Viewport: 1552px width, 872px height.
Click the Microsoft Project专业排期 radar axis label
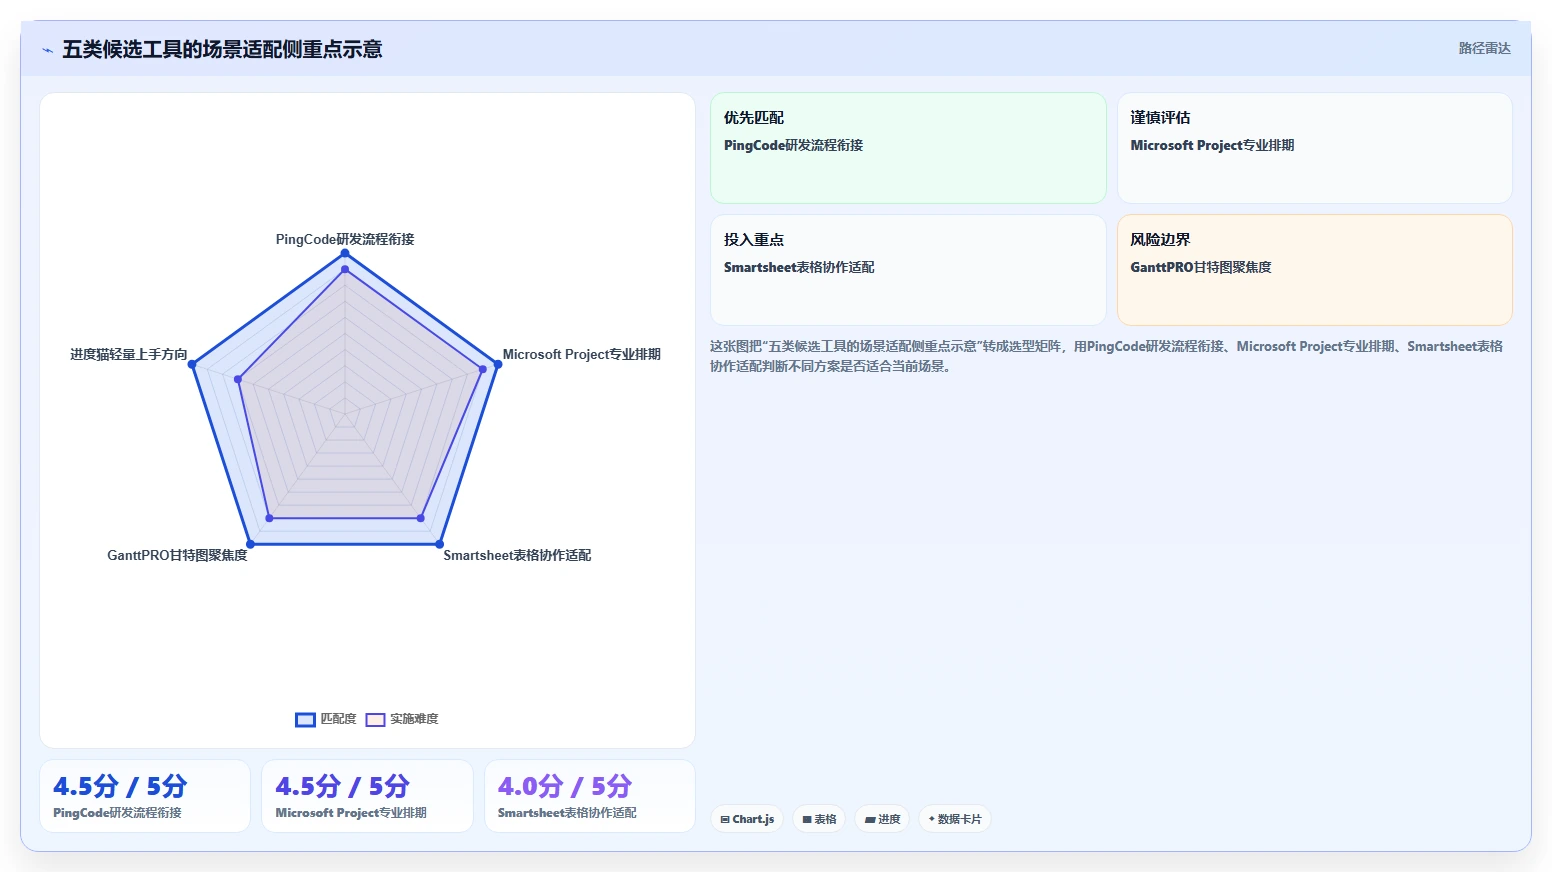(581, 354)
